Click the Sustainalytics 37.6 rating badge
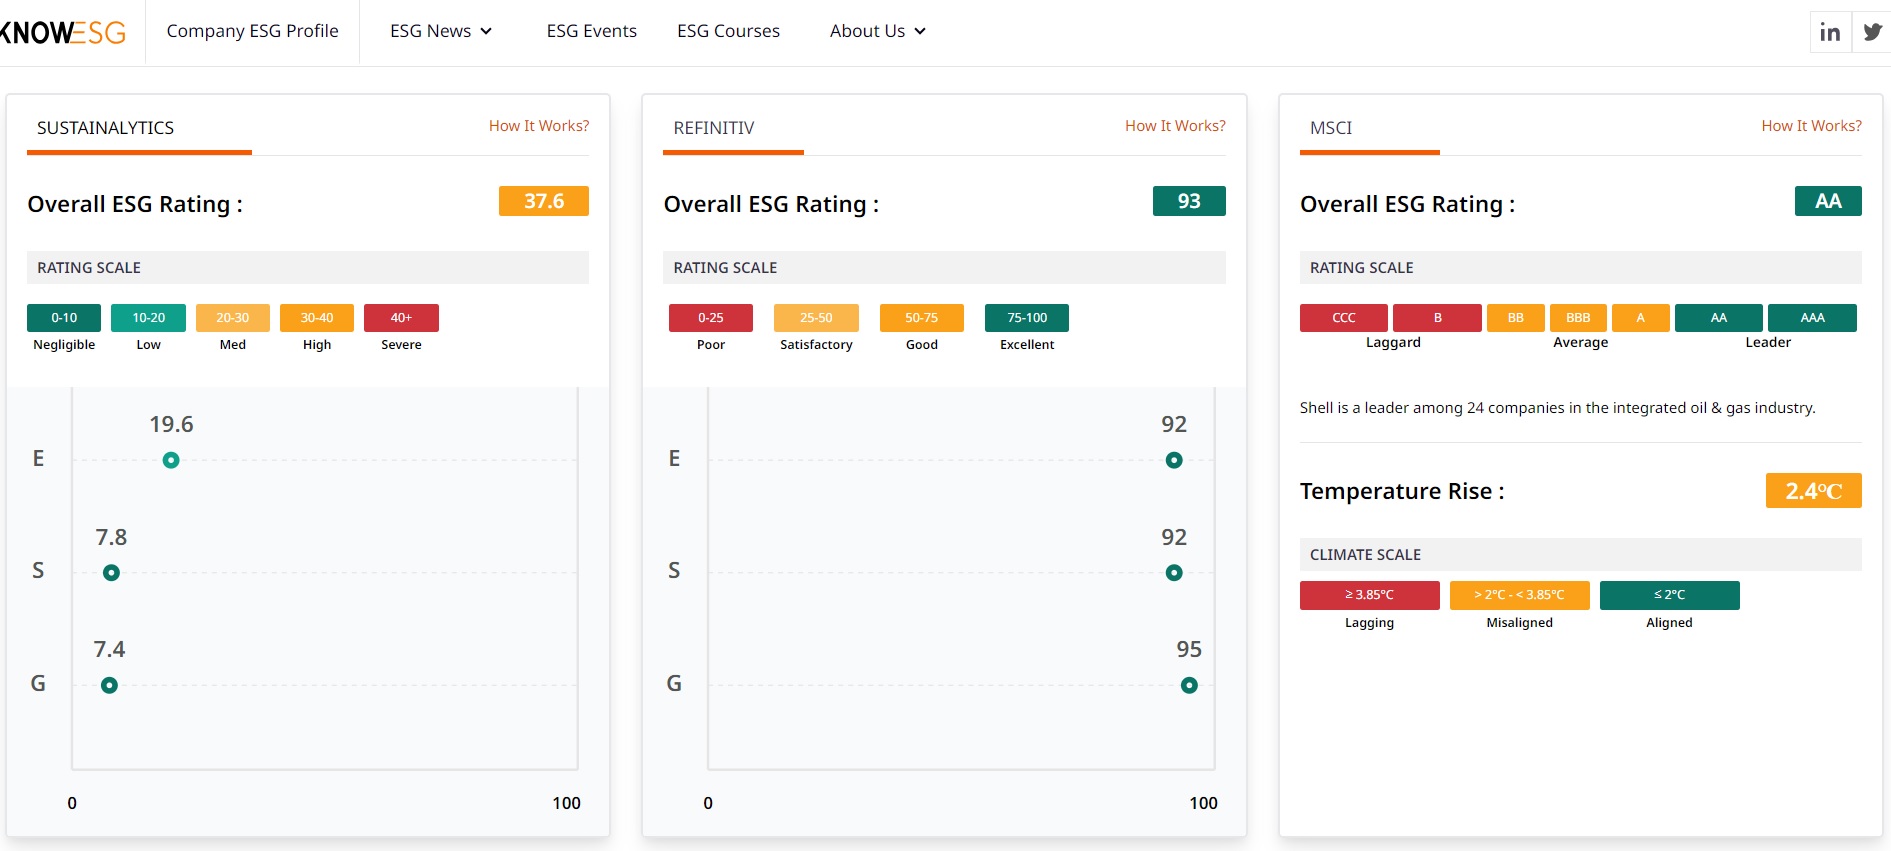 coord(544,201)
